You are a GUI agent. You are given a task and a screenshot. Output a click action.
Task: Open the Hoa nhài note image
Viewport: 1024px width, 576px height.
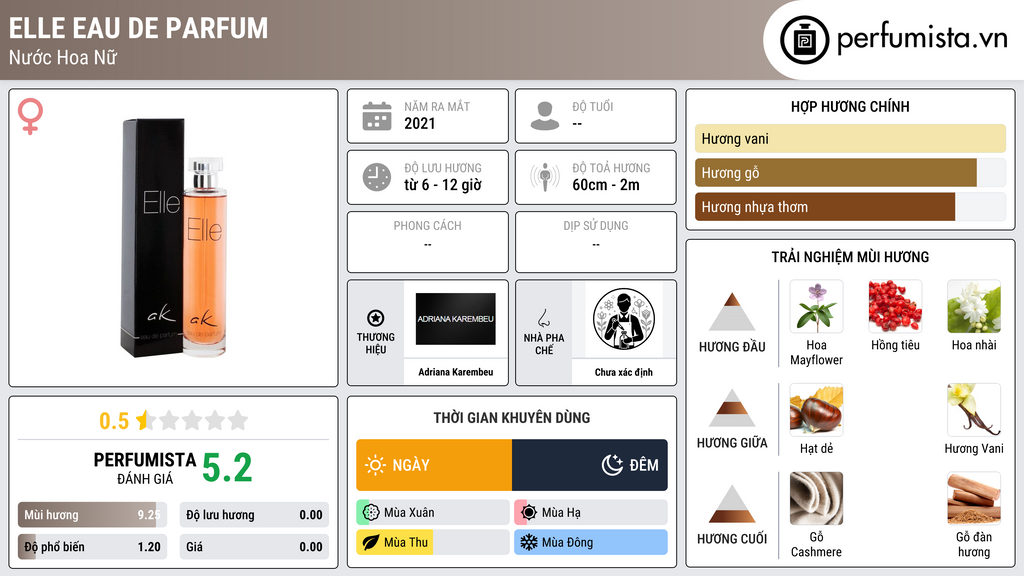(x=974, y=306)
